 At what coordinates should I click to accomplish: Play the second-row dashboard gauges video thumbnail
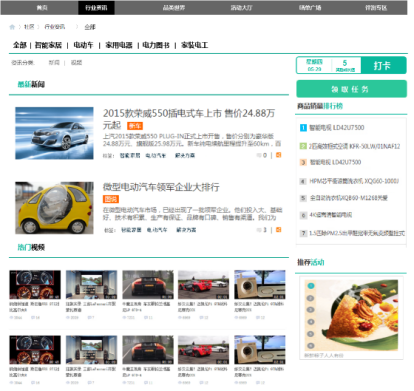click(35, 350)
